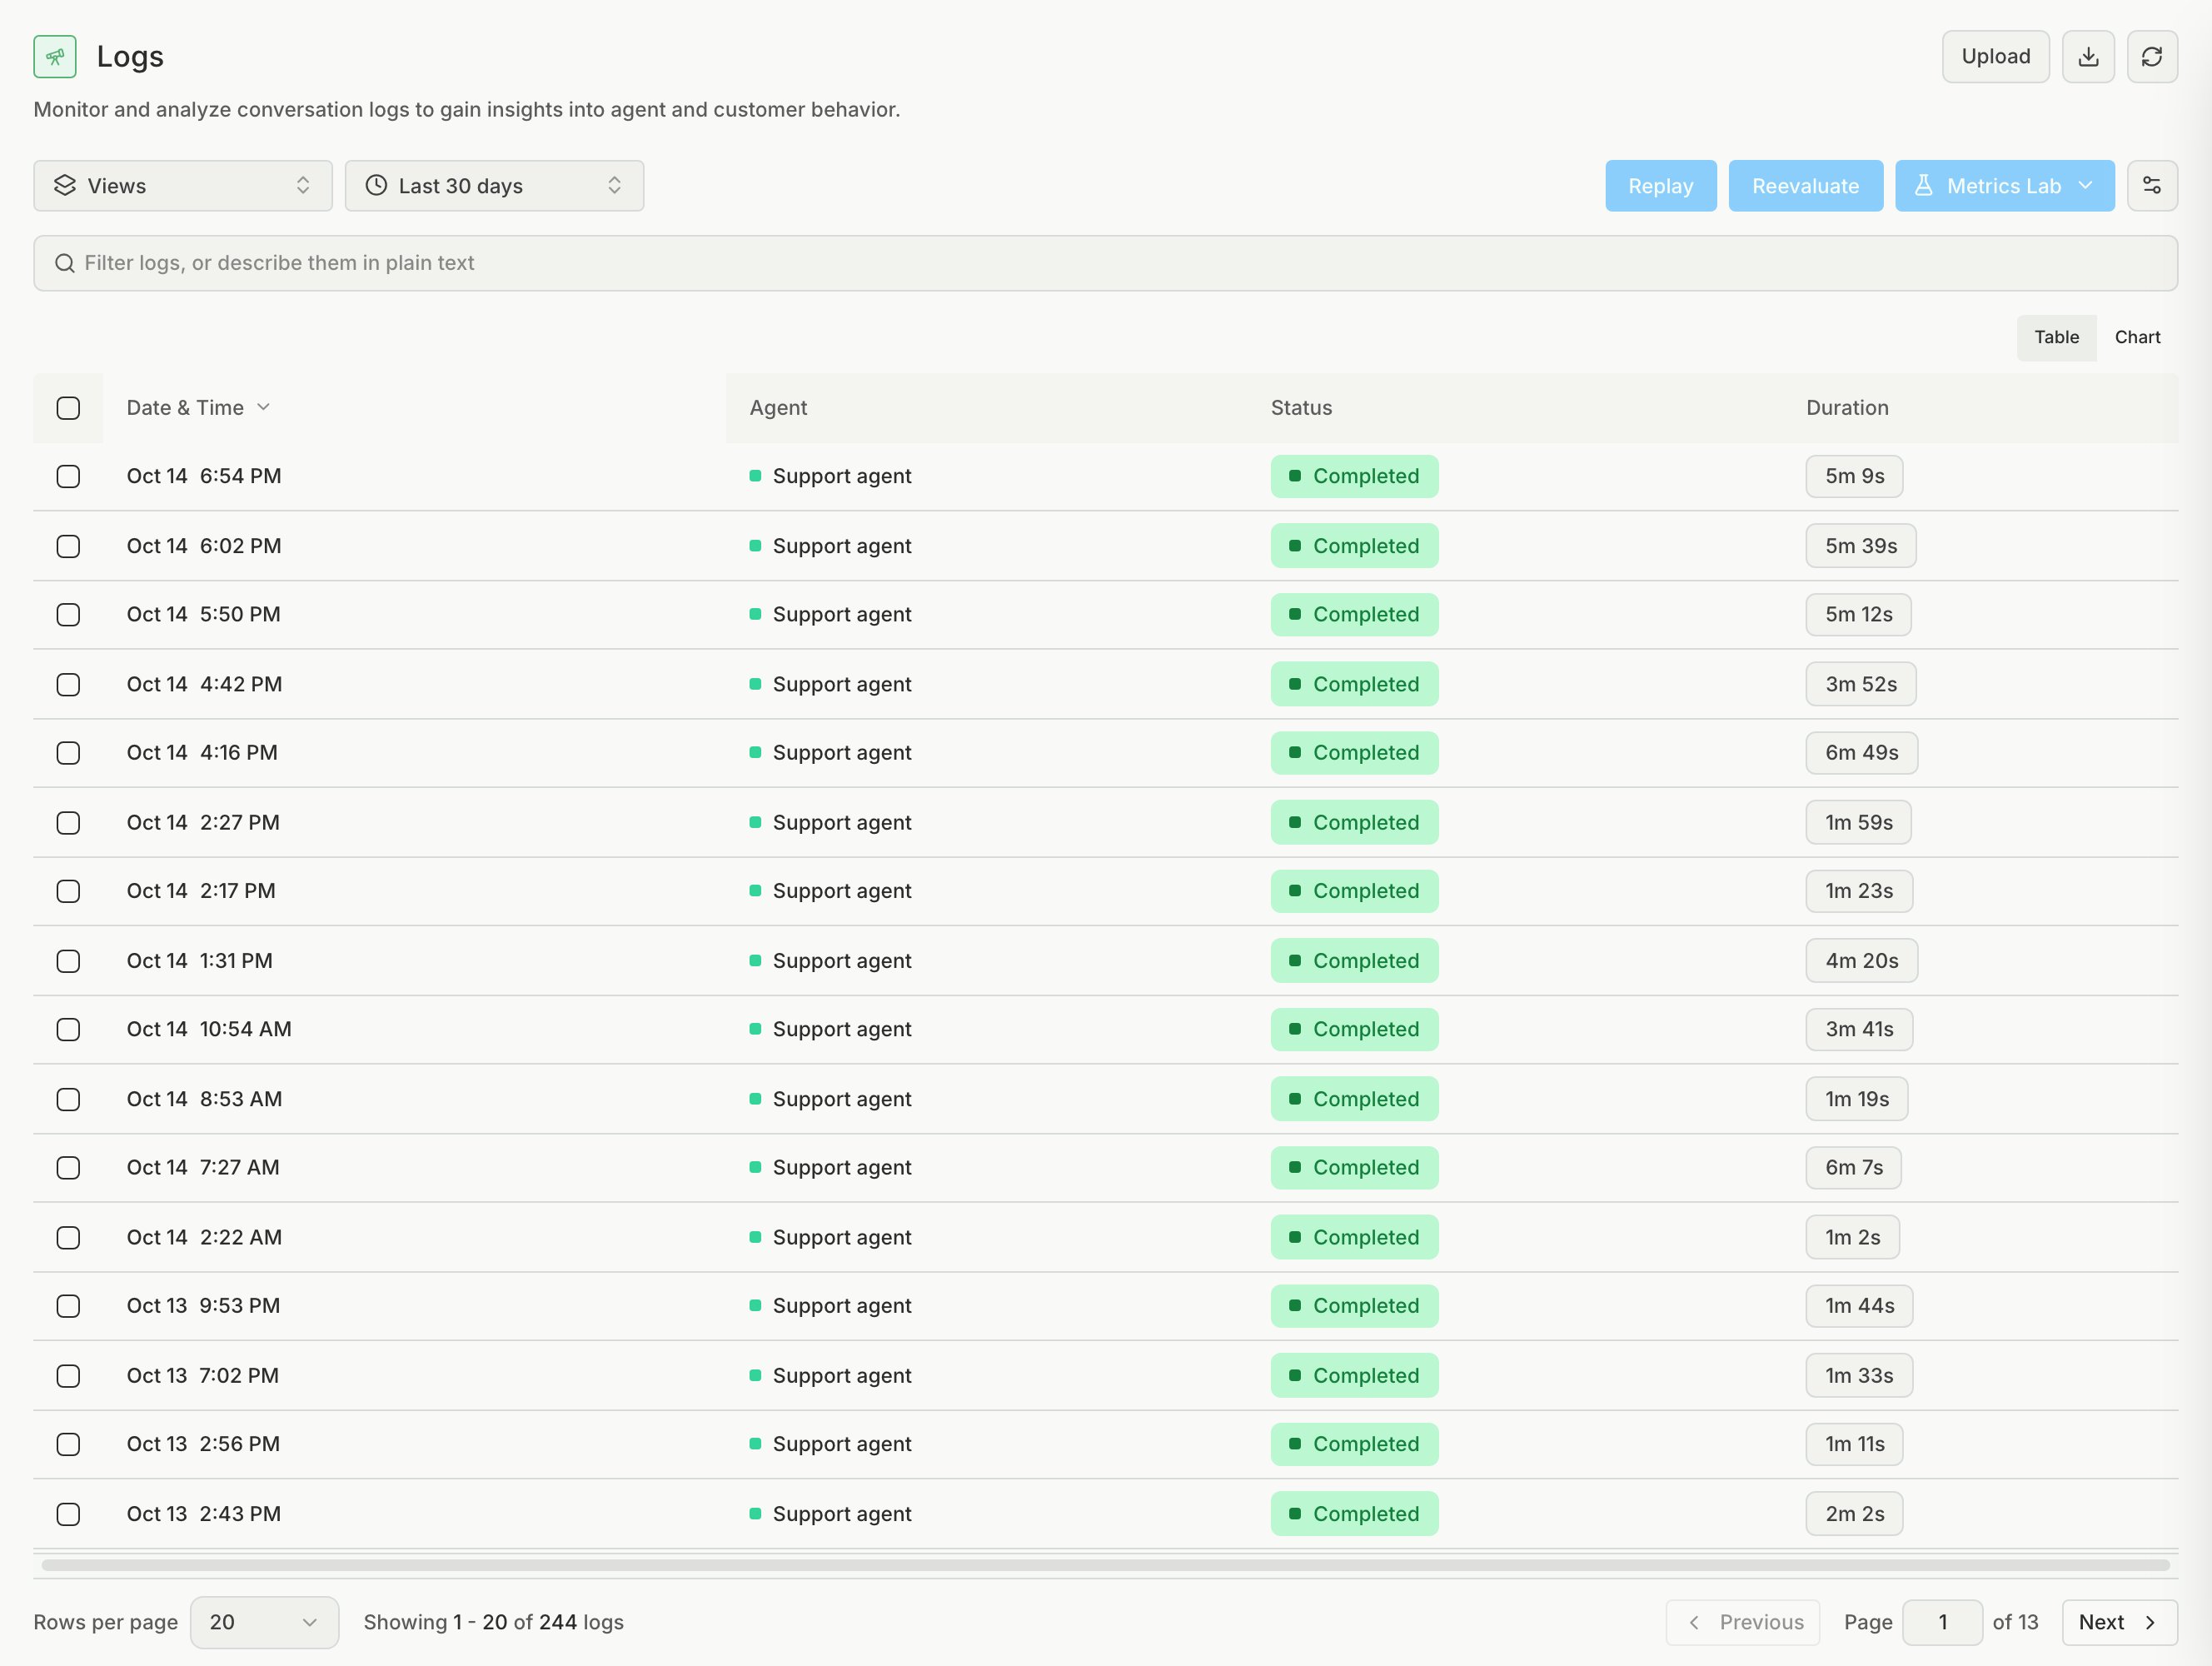Viewport: 2212px width, 1666px height.
Task: Focus the filter logs search field
Action: 1105,263
